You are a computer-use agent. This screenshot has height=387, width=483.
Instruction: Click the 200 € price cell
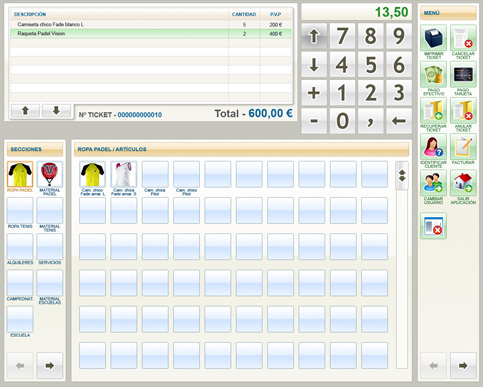pos(276,25)
